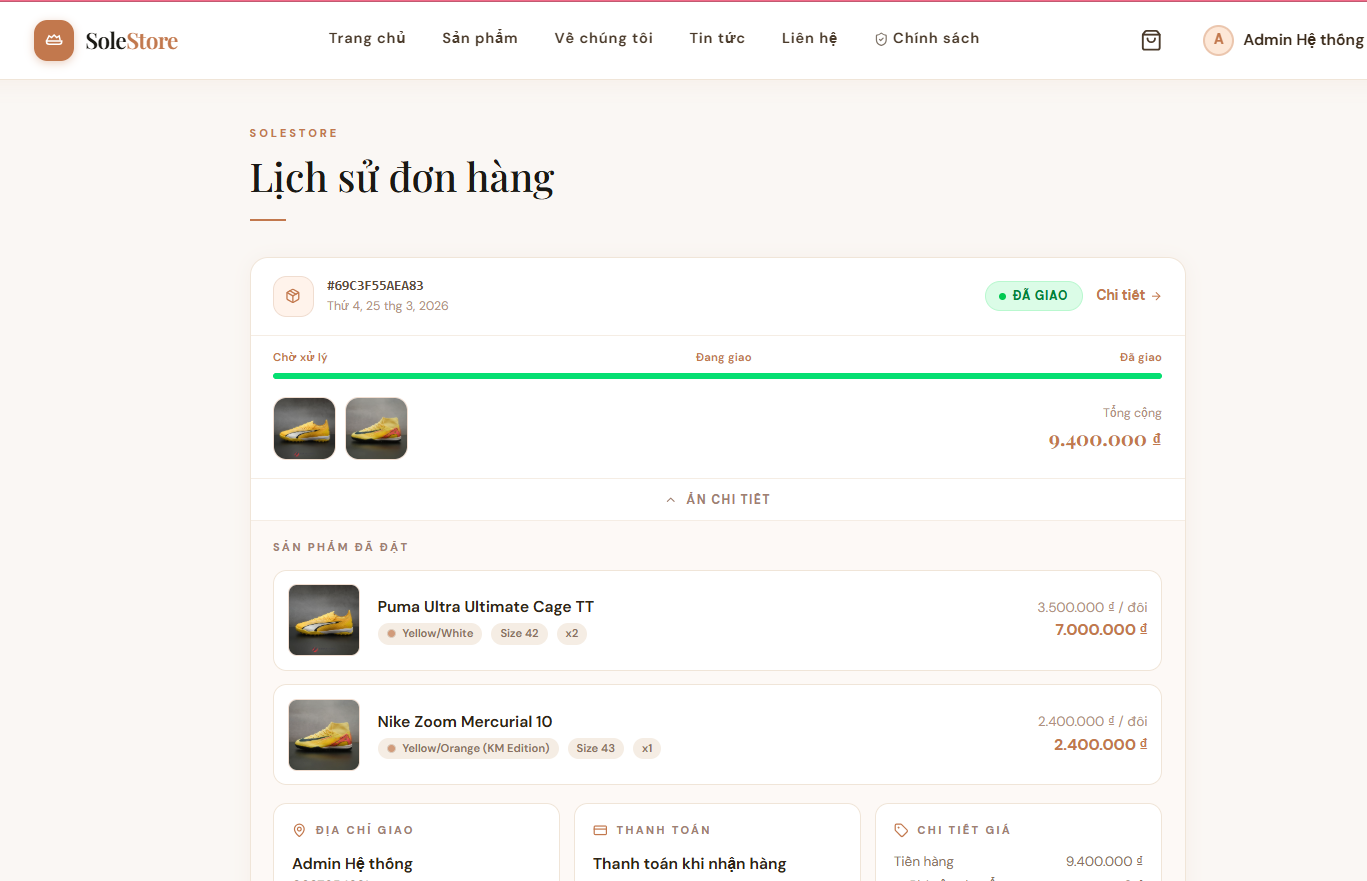Click the total amount 9.400.000 đ under Tổng cộng

click(1105, 440)
